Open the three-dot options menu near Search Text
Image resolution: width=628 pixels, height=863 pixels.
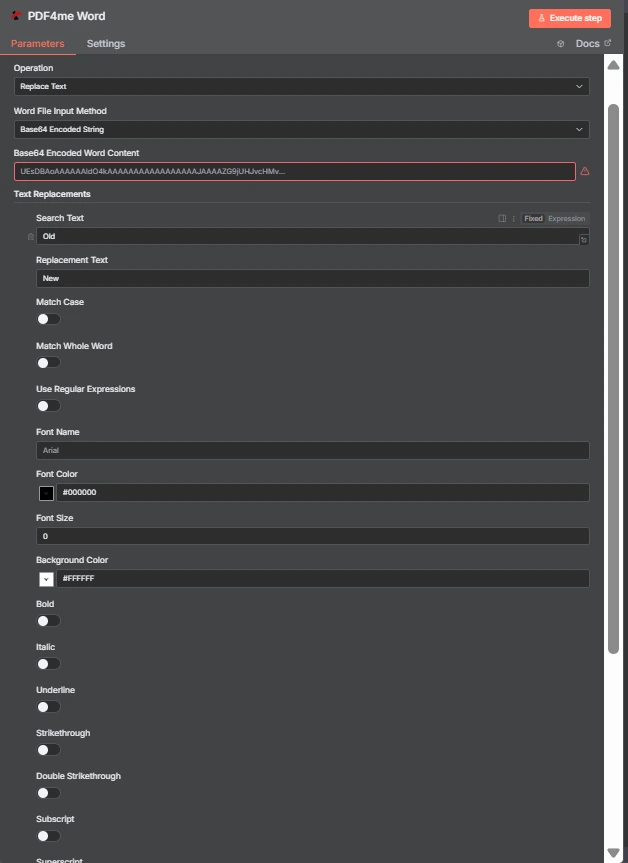pyautogui.click(x=514, y=219)
